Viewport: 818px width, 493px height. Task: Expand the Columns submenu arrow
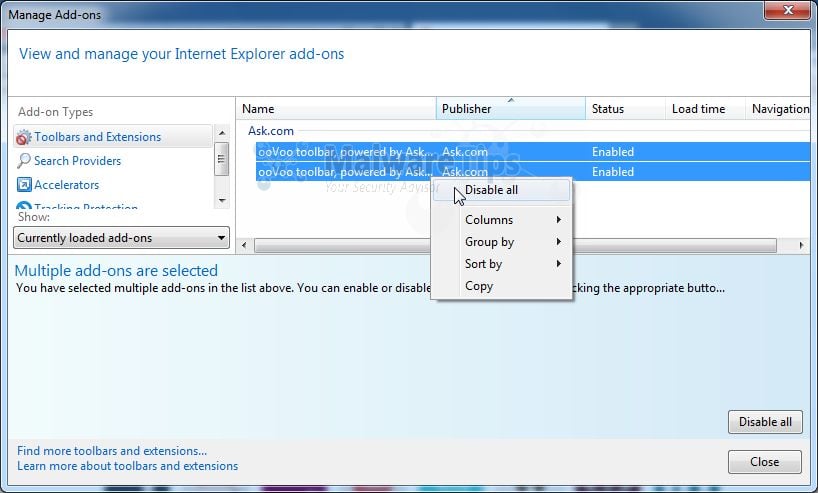(x=559, y=220)
